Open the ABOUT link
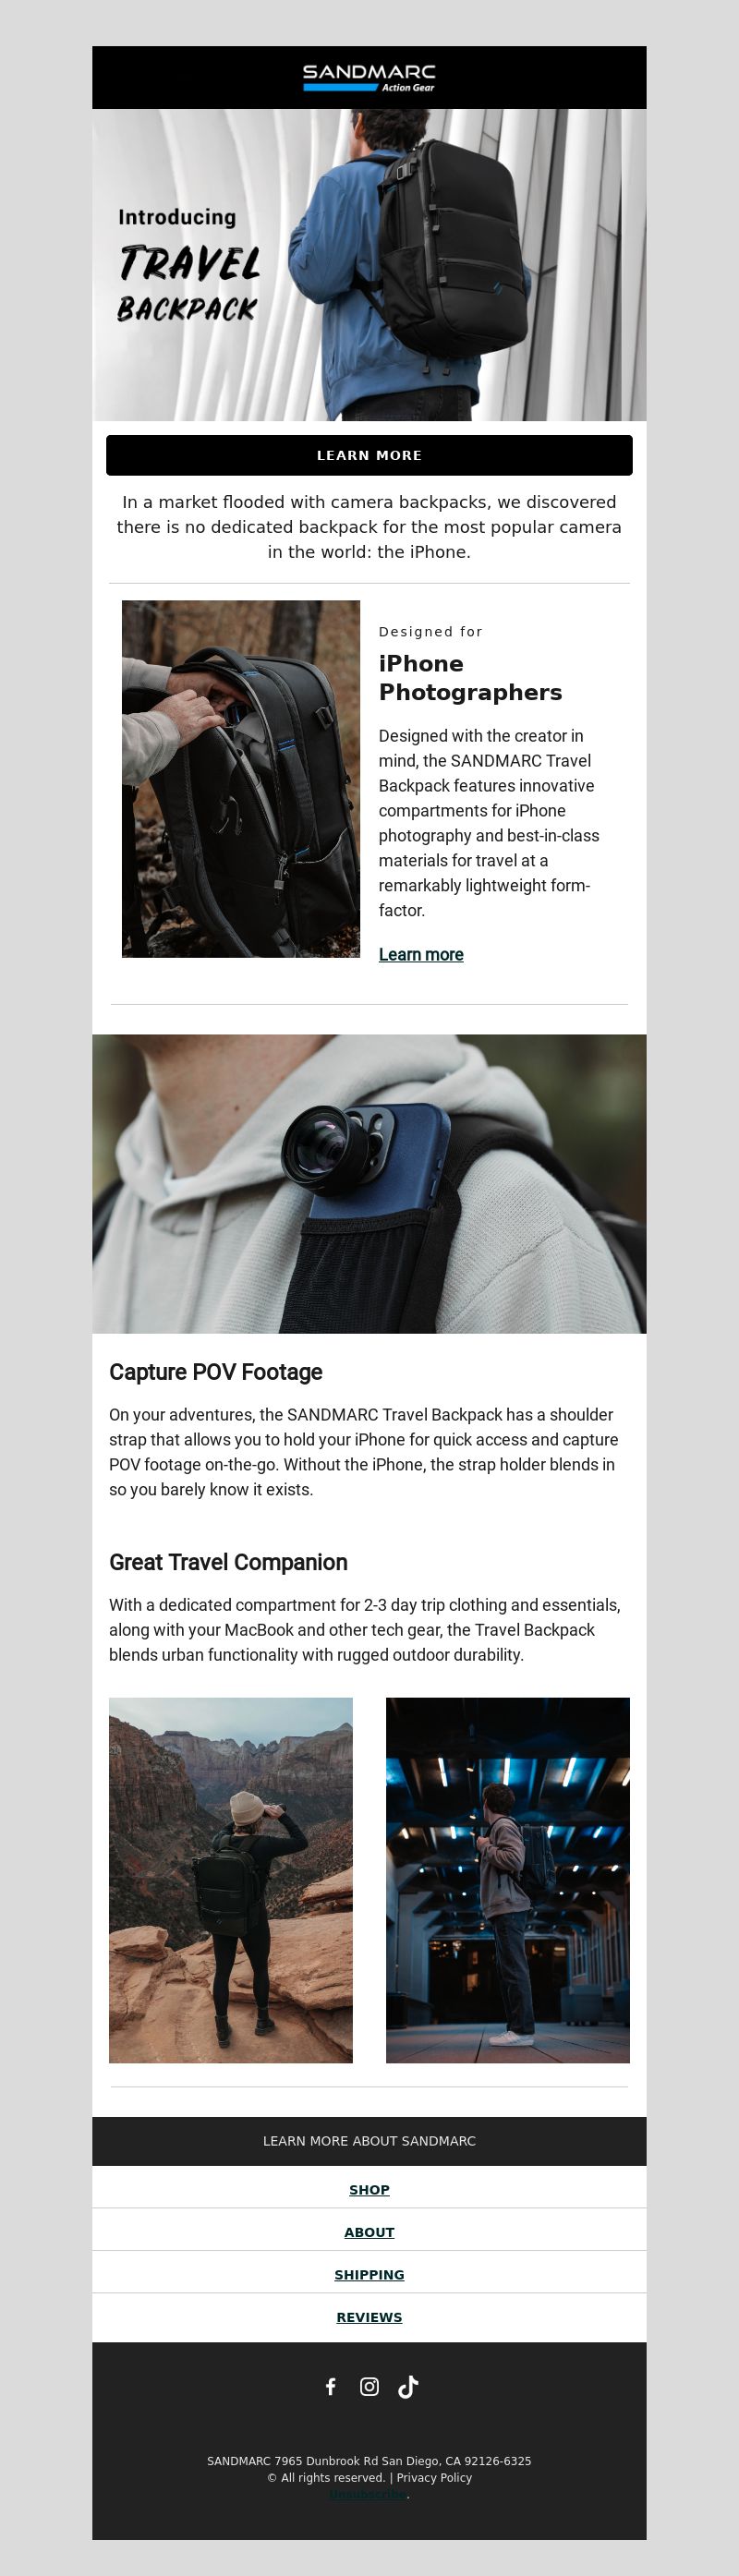This screenshot has width=739, height=2576. 369,2232
